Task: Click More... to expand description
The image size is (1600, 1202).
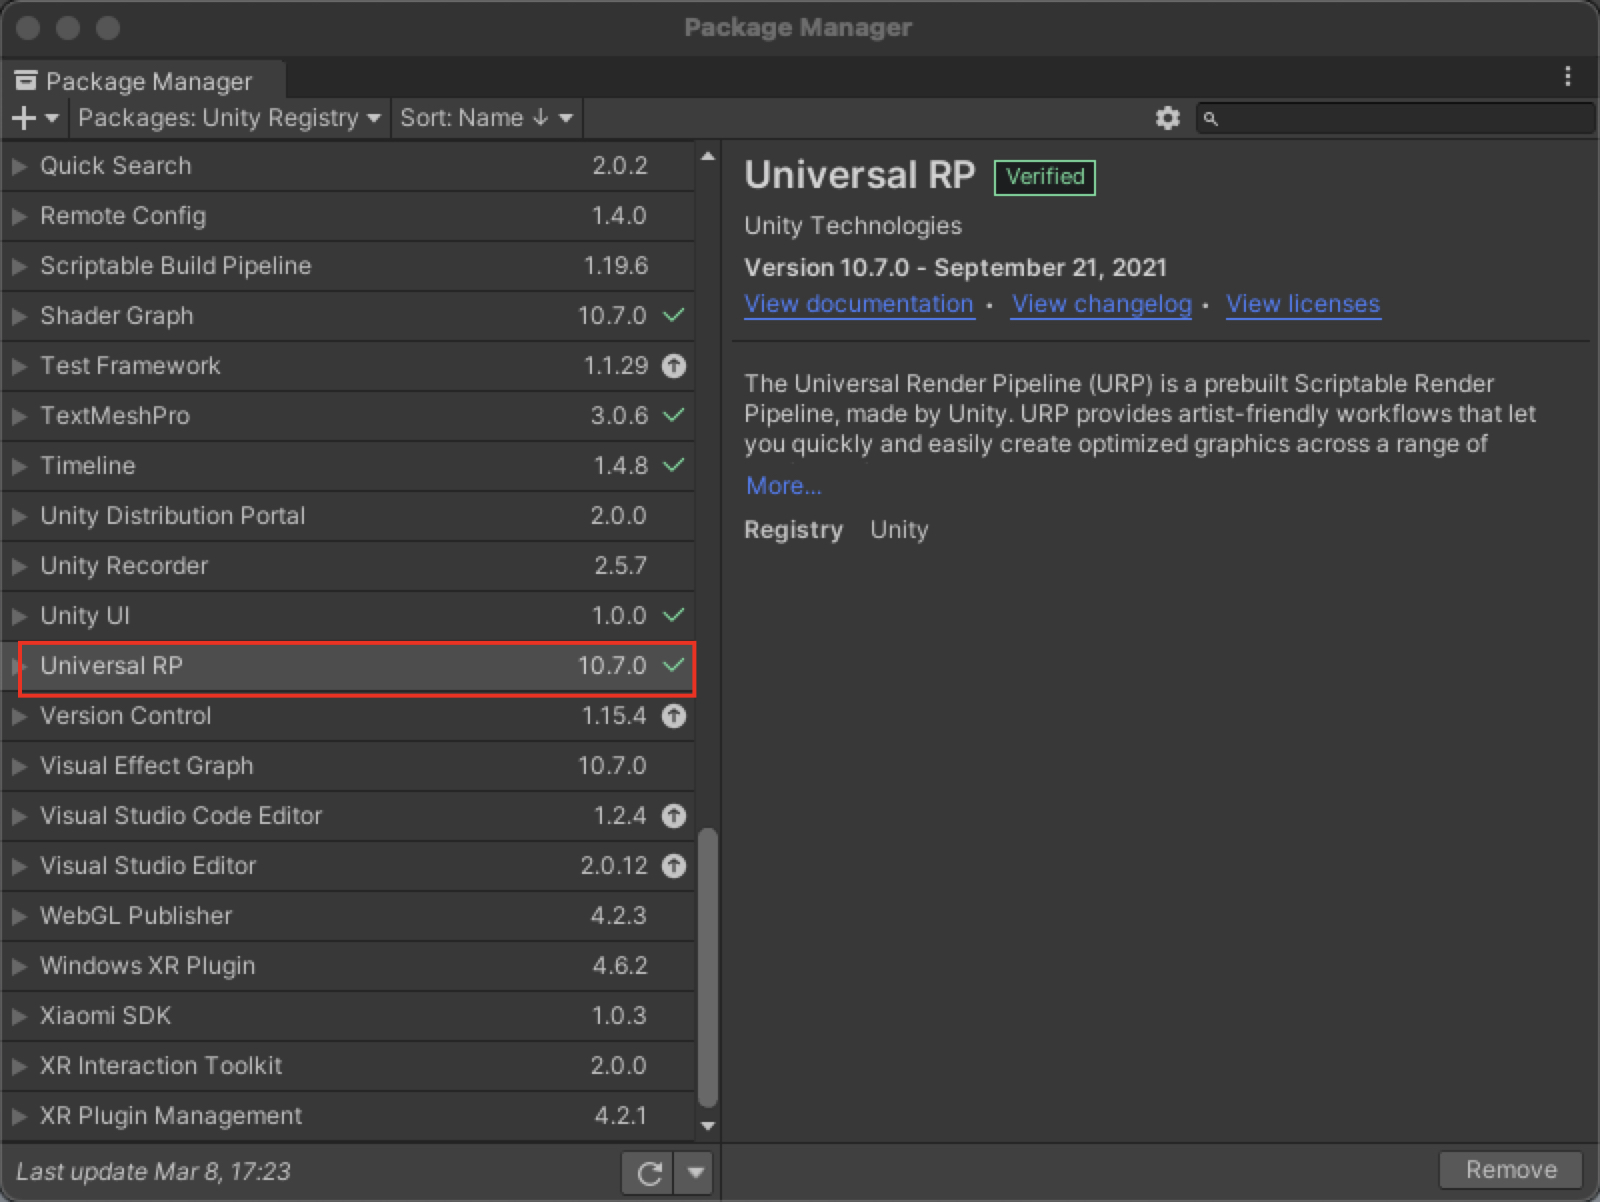Action: point(784,486)
